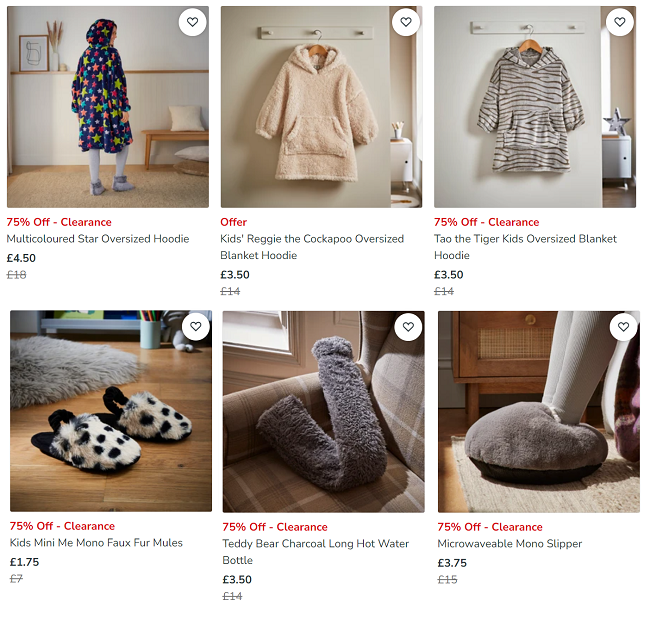Heart the Teddy Bear Hot Water Bottle
The height and width of the screenshot is (619, 650).
pos(408,327)
